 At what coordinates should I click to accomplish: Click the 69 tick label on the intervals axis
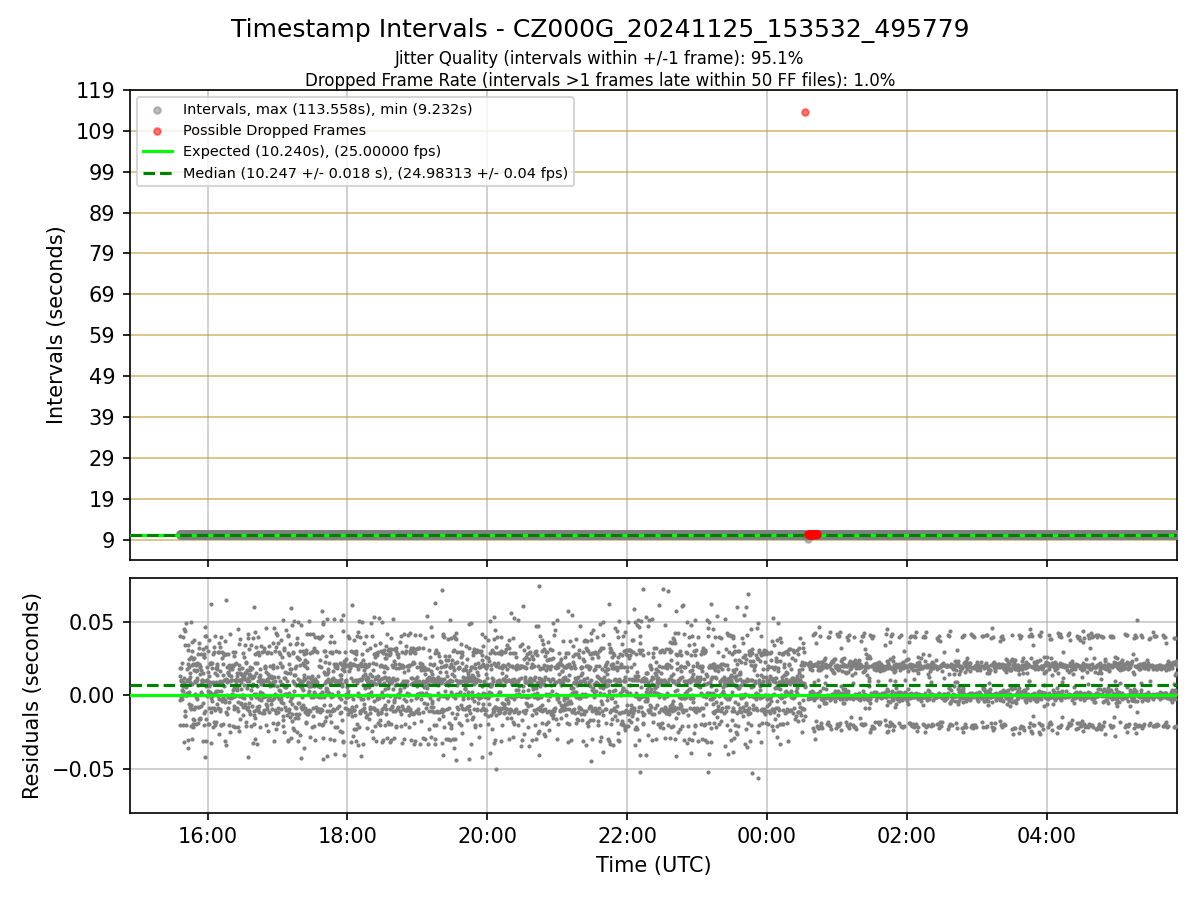click(x=105, y=295)
